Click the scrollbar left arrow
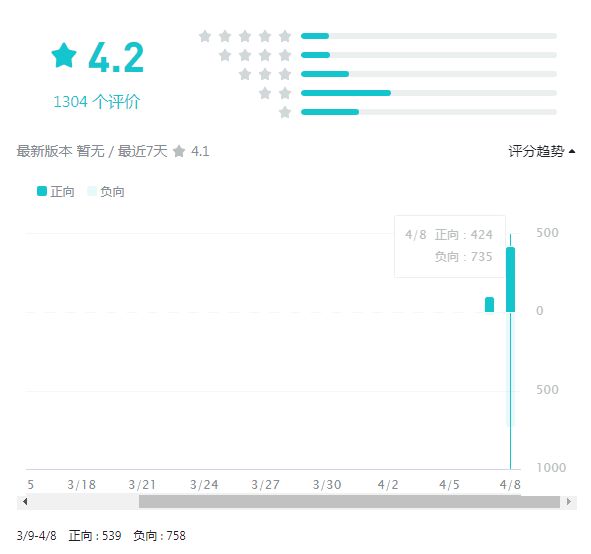Viewport: 591px width, 554px height. [x=25, y=502]
